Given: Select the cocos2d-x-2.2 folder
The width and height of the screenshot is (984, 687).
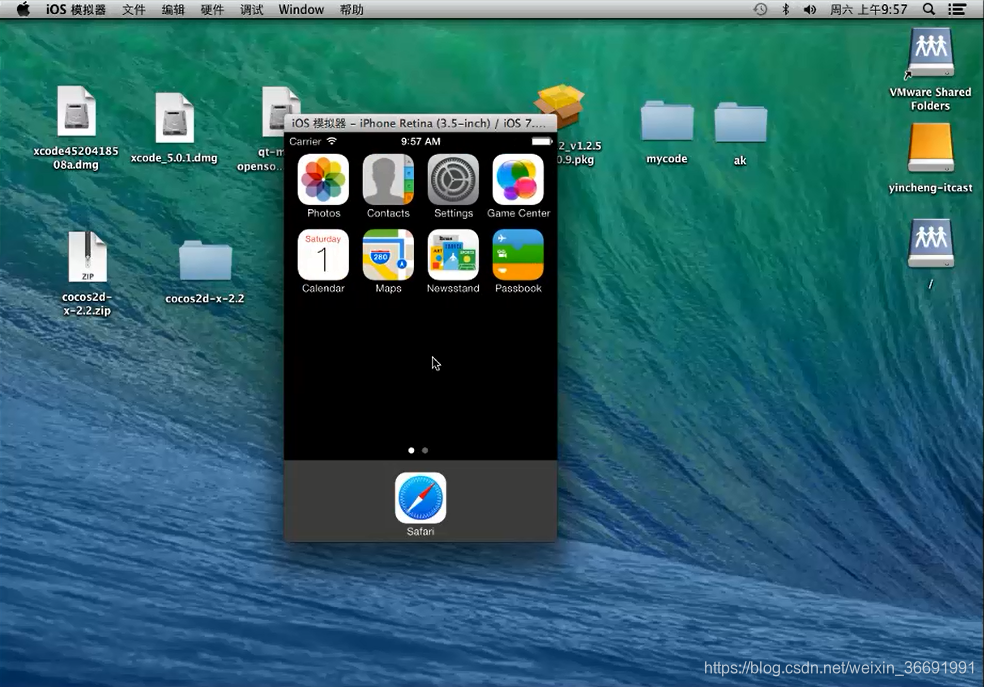Looking at the screenshot, I should click(x=205, y=260).
